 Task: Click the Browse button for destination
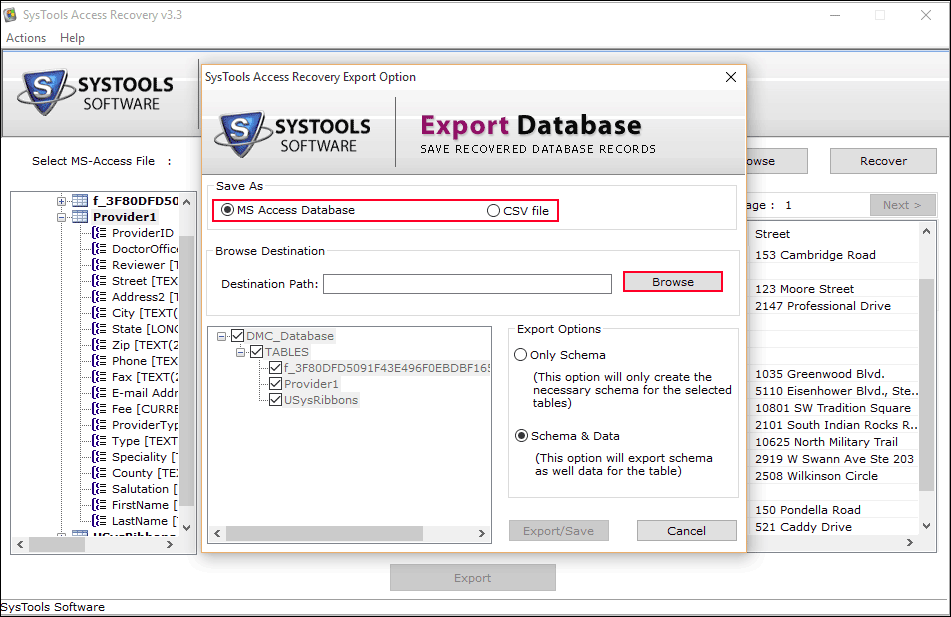pos(673,282)
